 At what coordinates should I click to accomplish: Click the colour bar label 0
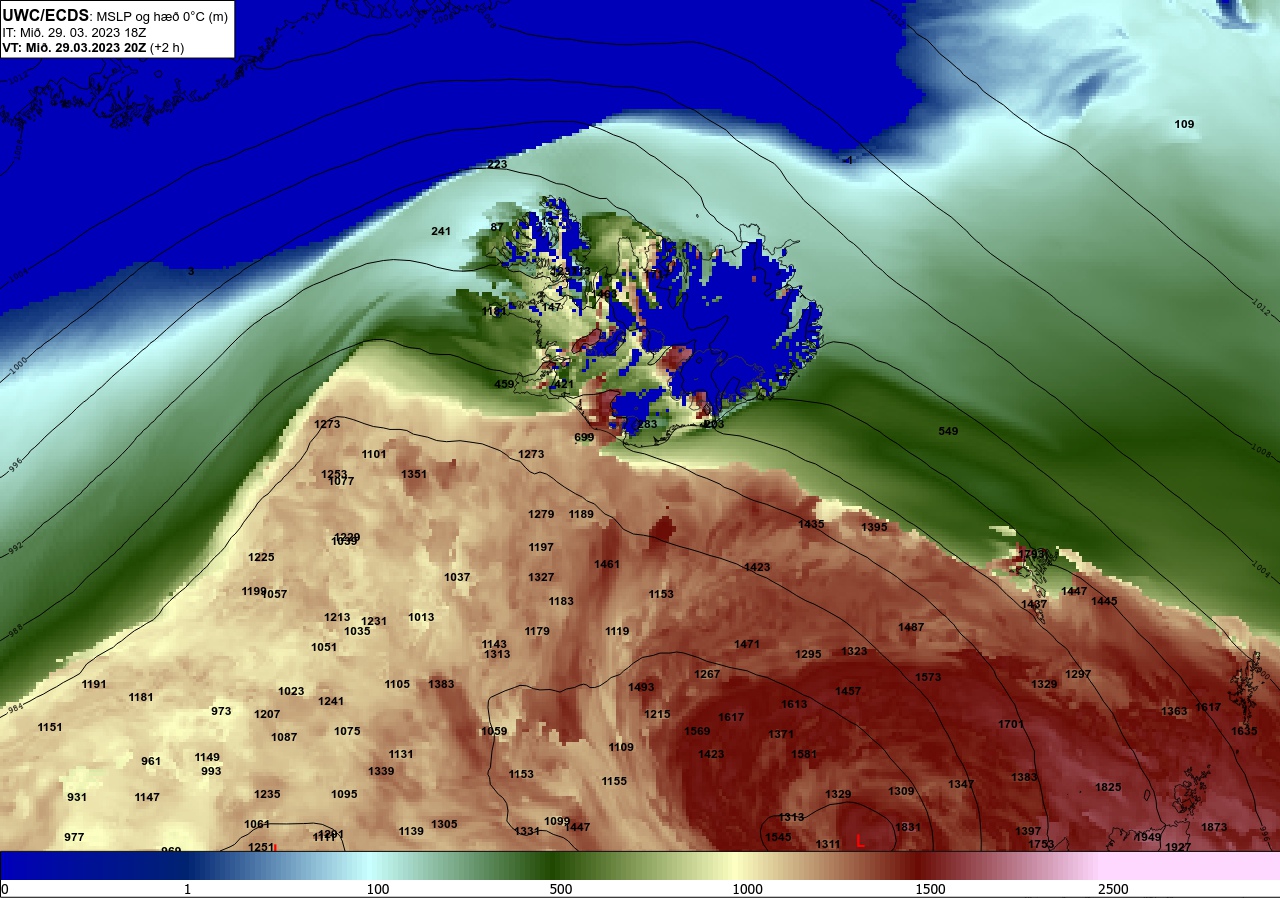tap(5, 889)
